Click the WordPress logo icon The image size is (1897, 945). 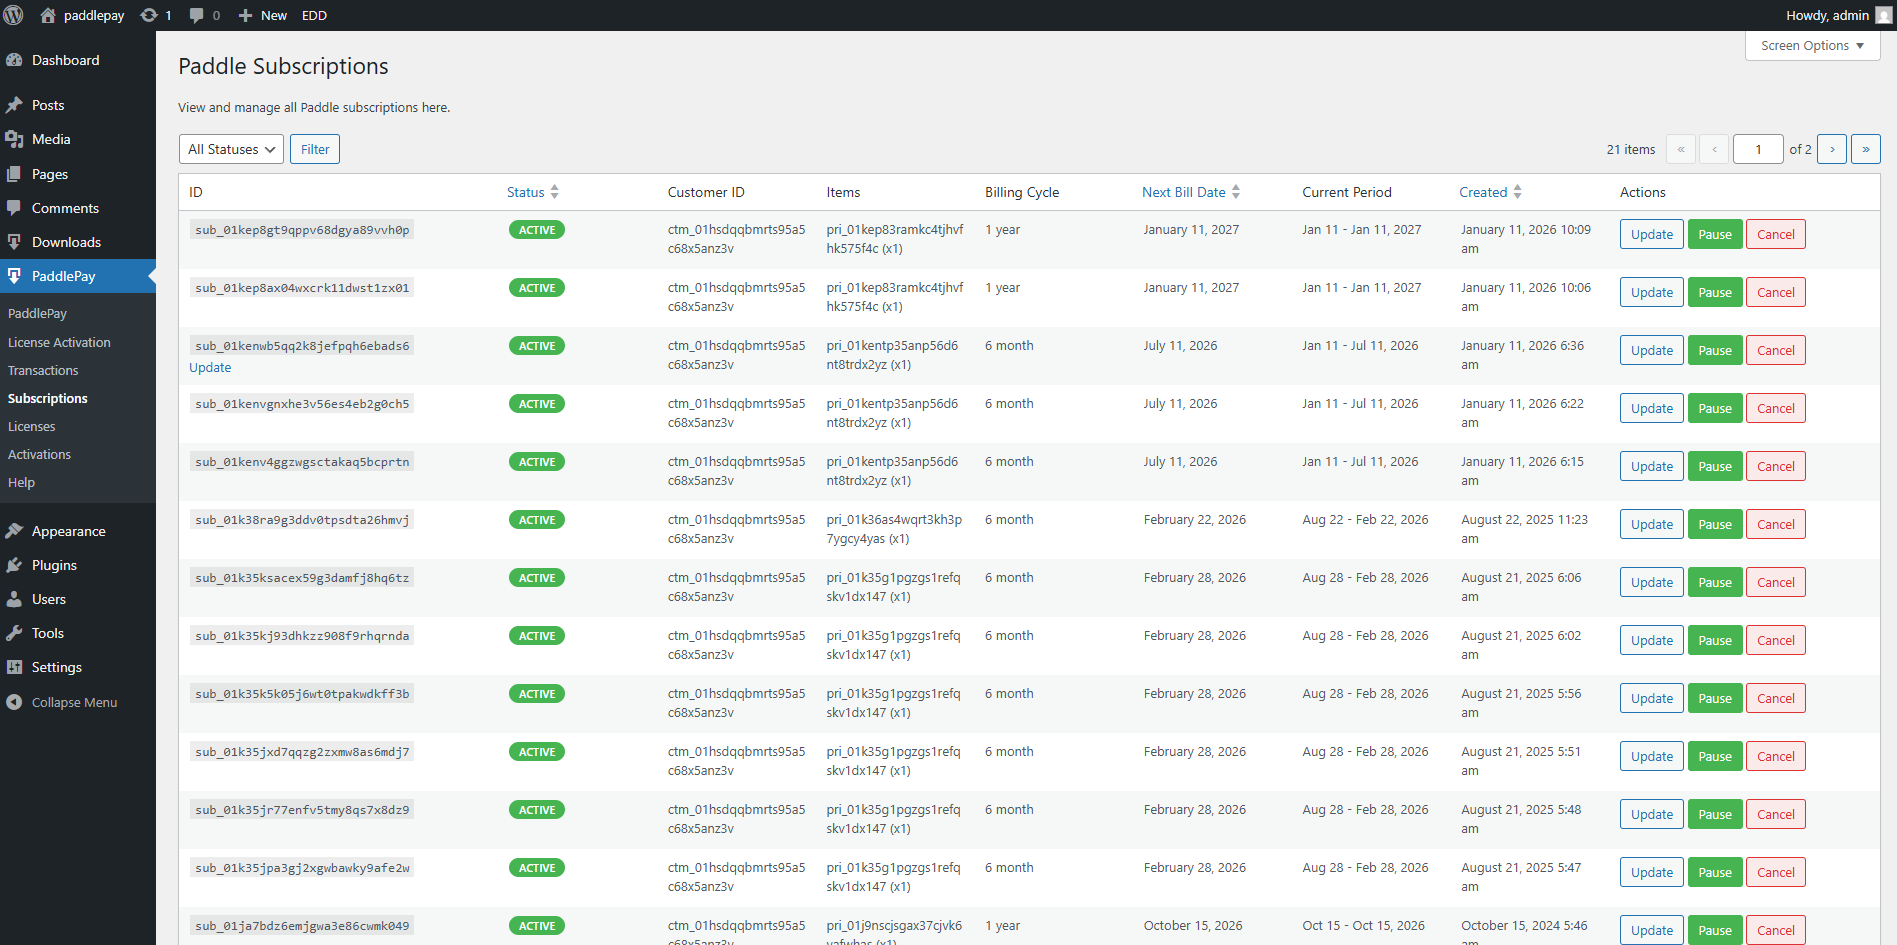[14, 15]
